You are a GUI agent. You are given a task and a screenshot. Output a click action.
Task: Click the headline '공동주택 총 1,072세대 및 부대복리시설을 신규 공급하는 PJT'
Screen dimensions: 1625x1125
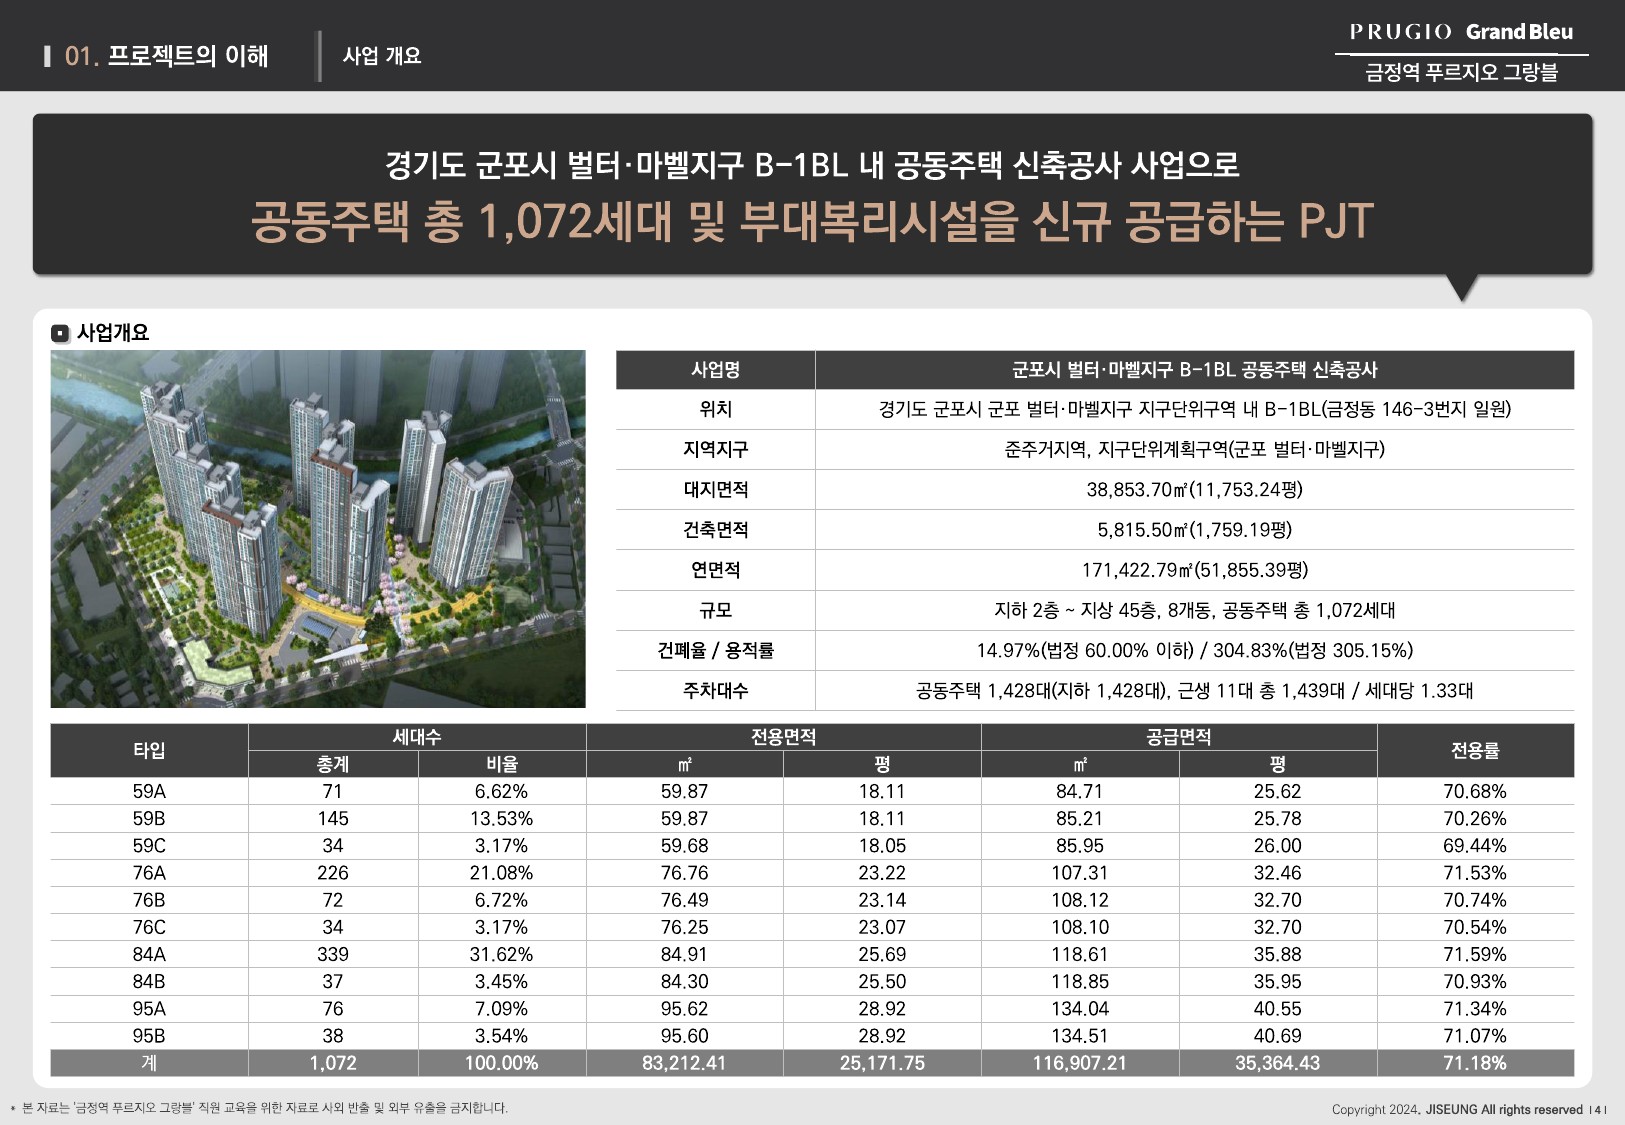point(812,221)
